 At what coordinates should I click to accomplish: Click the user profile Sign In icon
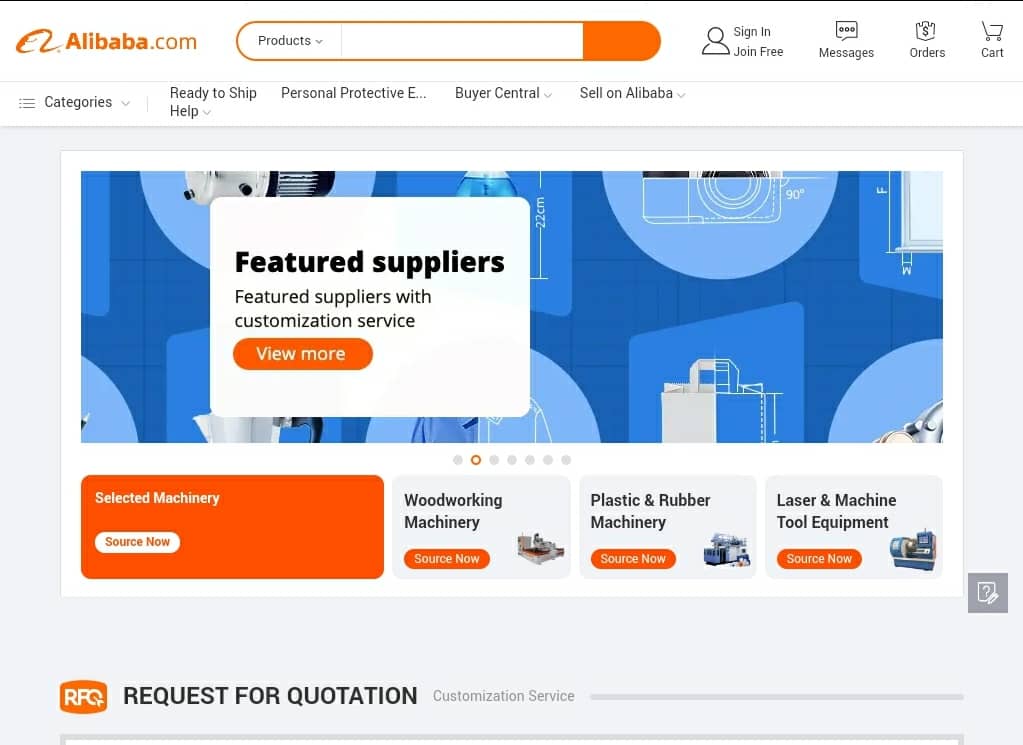click(715, 41)
